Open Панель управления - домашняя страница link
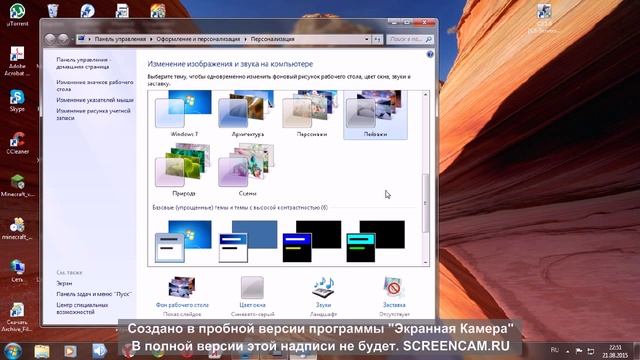 click(x=83, y=63)
